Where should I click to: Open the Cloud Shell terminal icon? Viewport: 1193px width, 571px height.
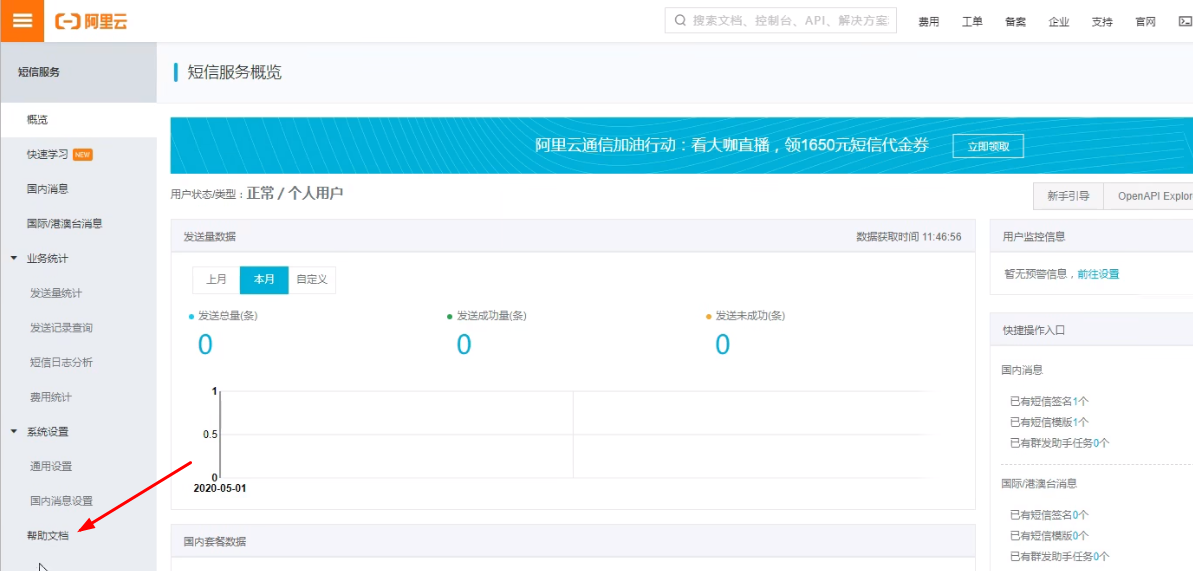coord(1185,21)
